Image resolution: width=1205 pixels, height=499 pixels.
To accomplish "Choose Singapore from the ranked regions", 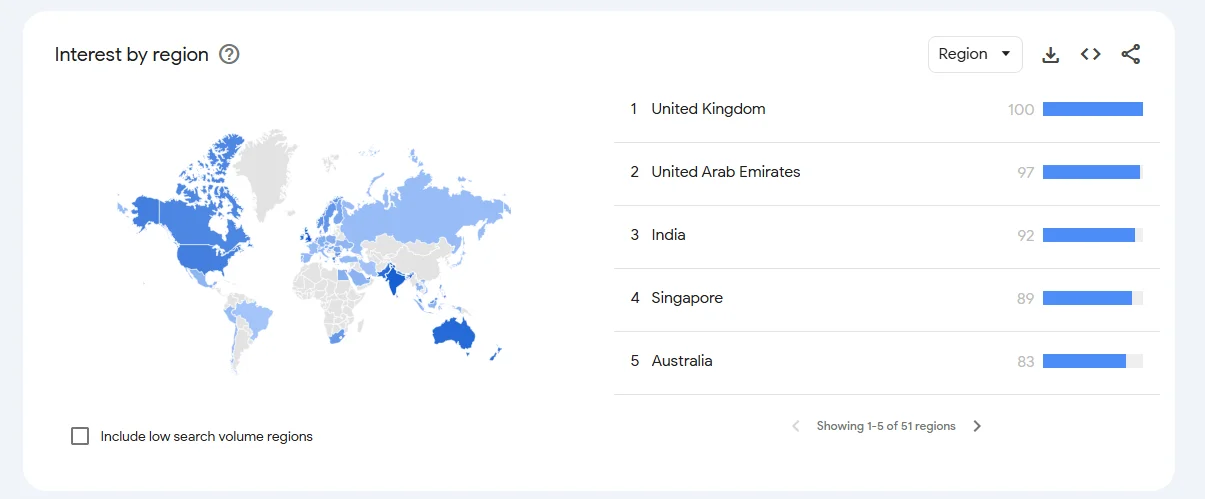I will click(x=686, y=298).
